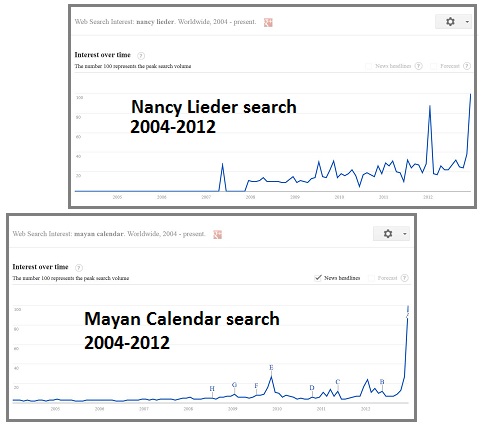Expand dropdown arrow next to bottom gear
The image size is (483, 426).
coord(405,234)
